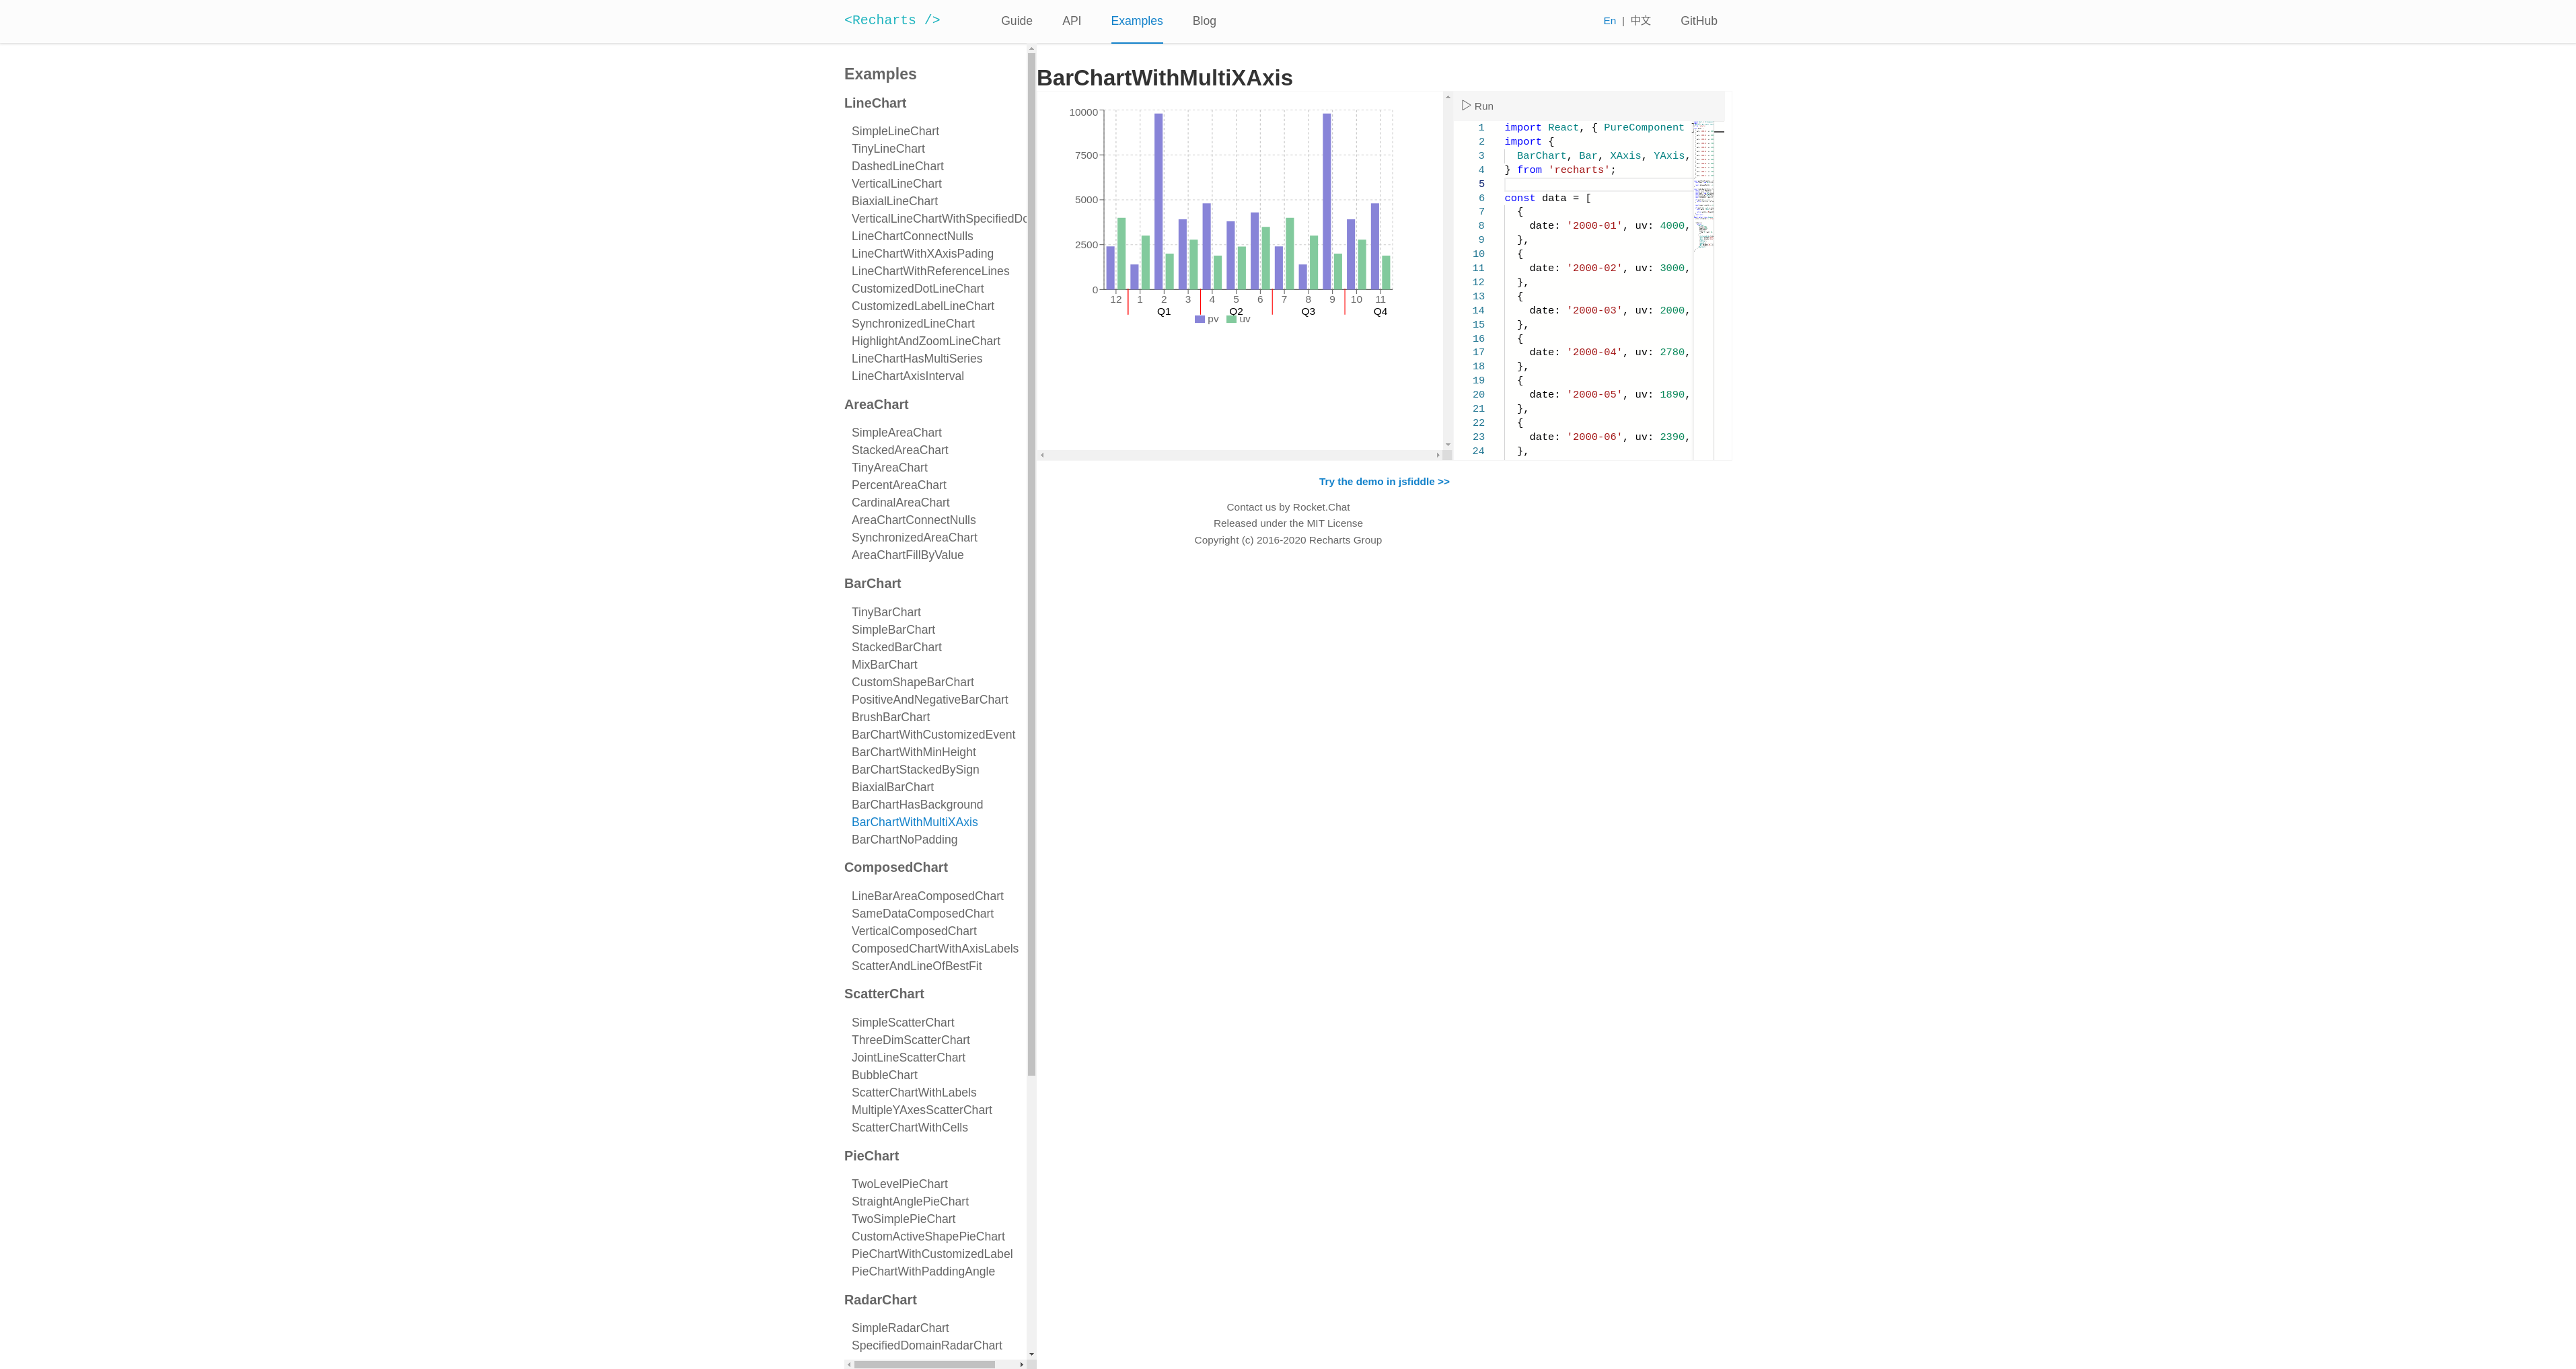The image size is (2576, 1369).
Task: Click line number 6 in the code editor
Action: point(1481,197)
